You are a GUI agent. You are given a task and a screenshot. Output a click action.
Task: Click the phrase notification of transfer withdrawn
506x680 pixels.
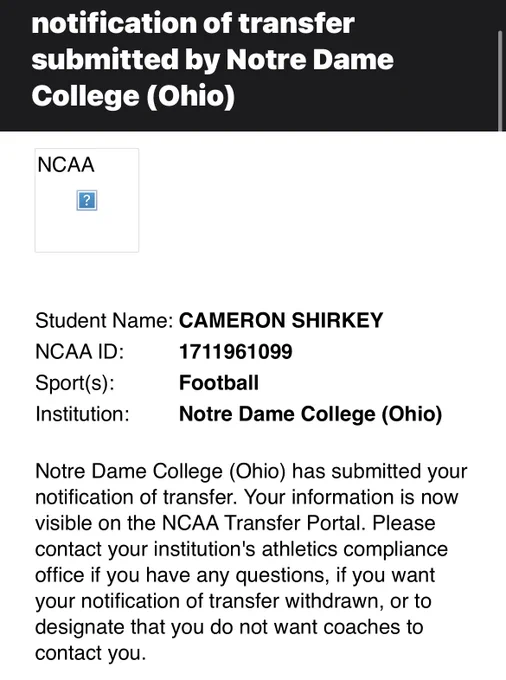[232, 601]
